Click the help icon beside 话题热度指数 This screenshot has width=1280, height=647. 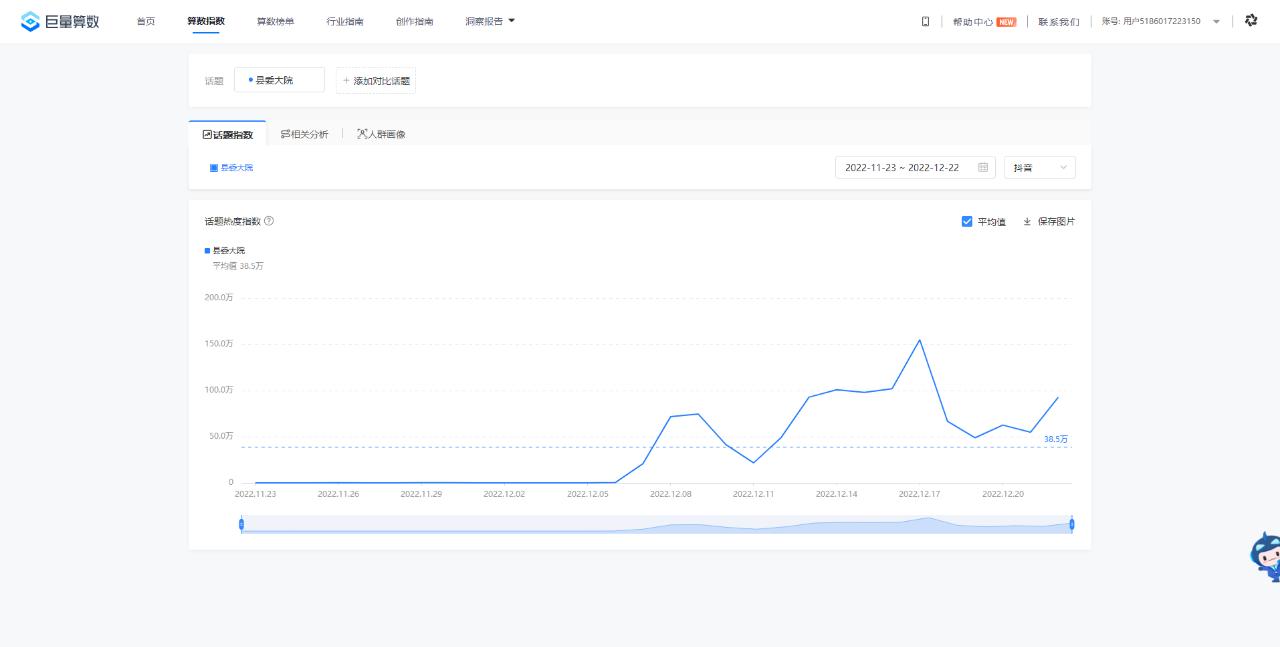pos(269,221)
